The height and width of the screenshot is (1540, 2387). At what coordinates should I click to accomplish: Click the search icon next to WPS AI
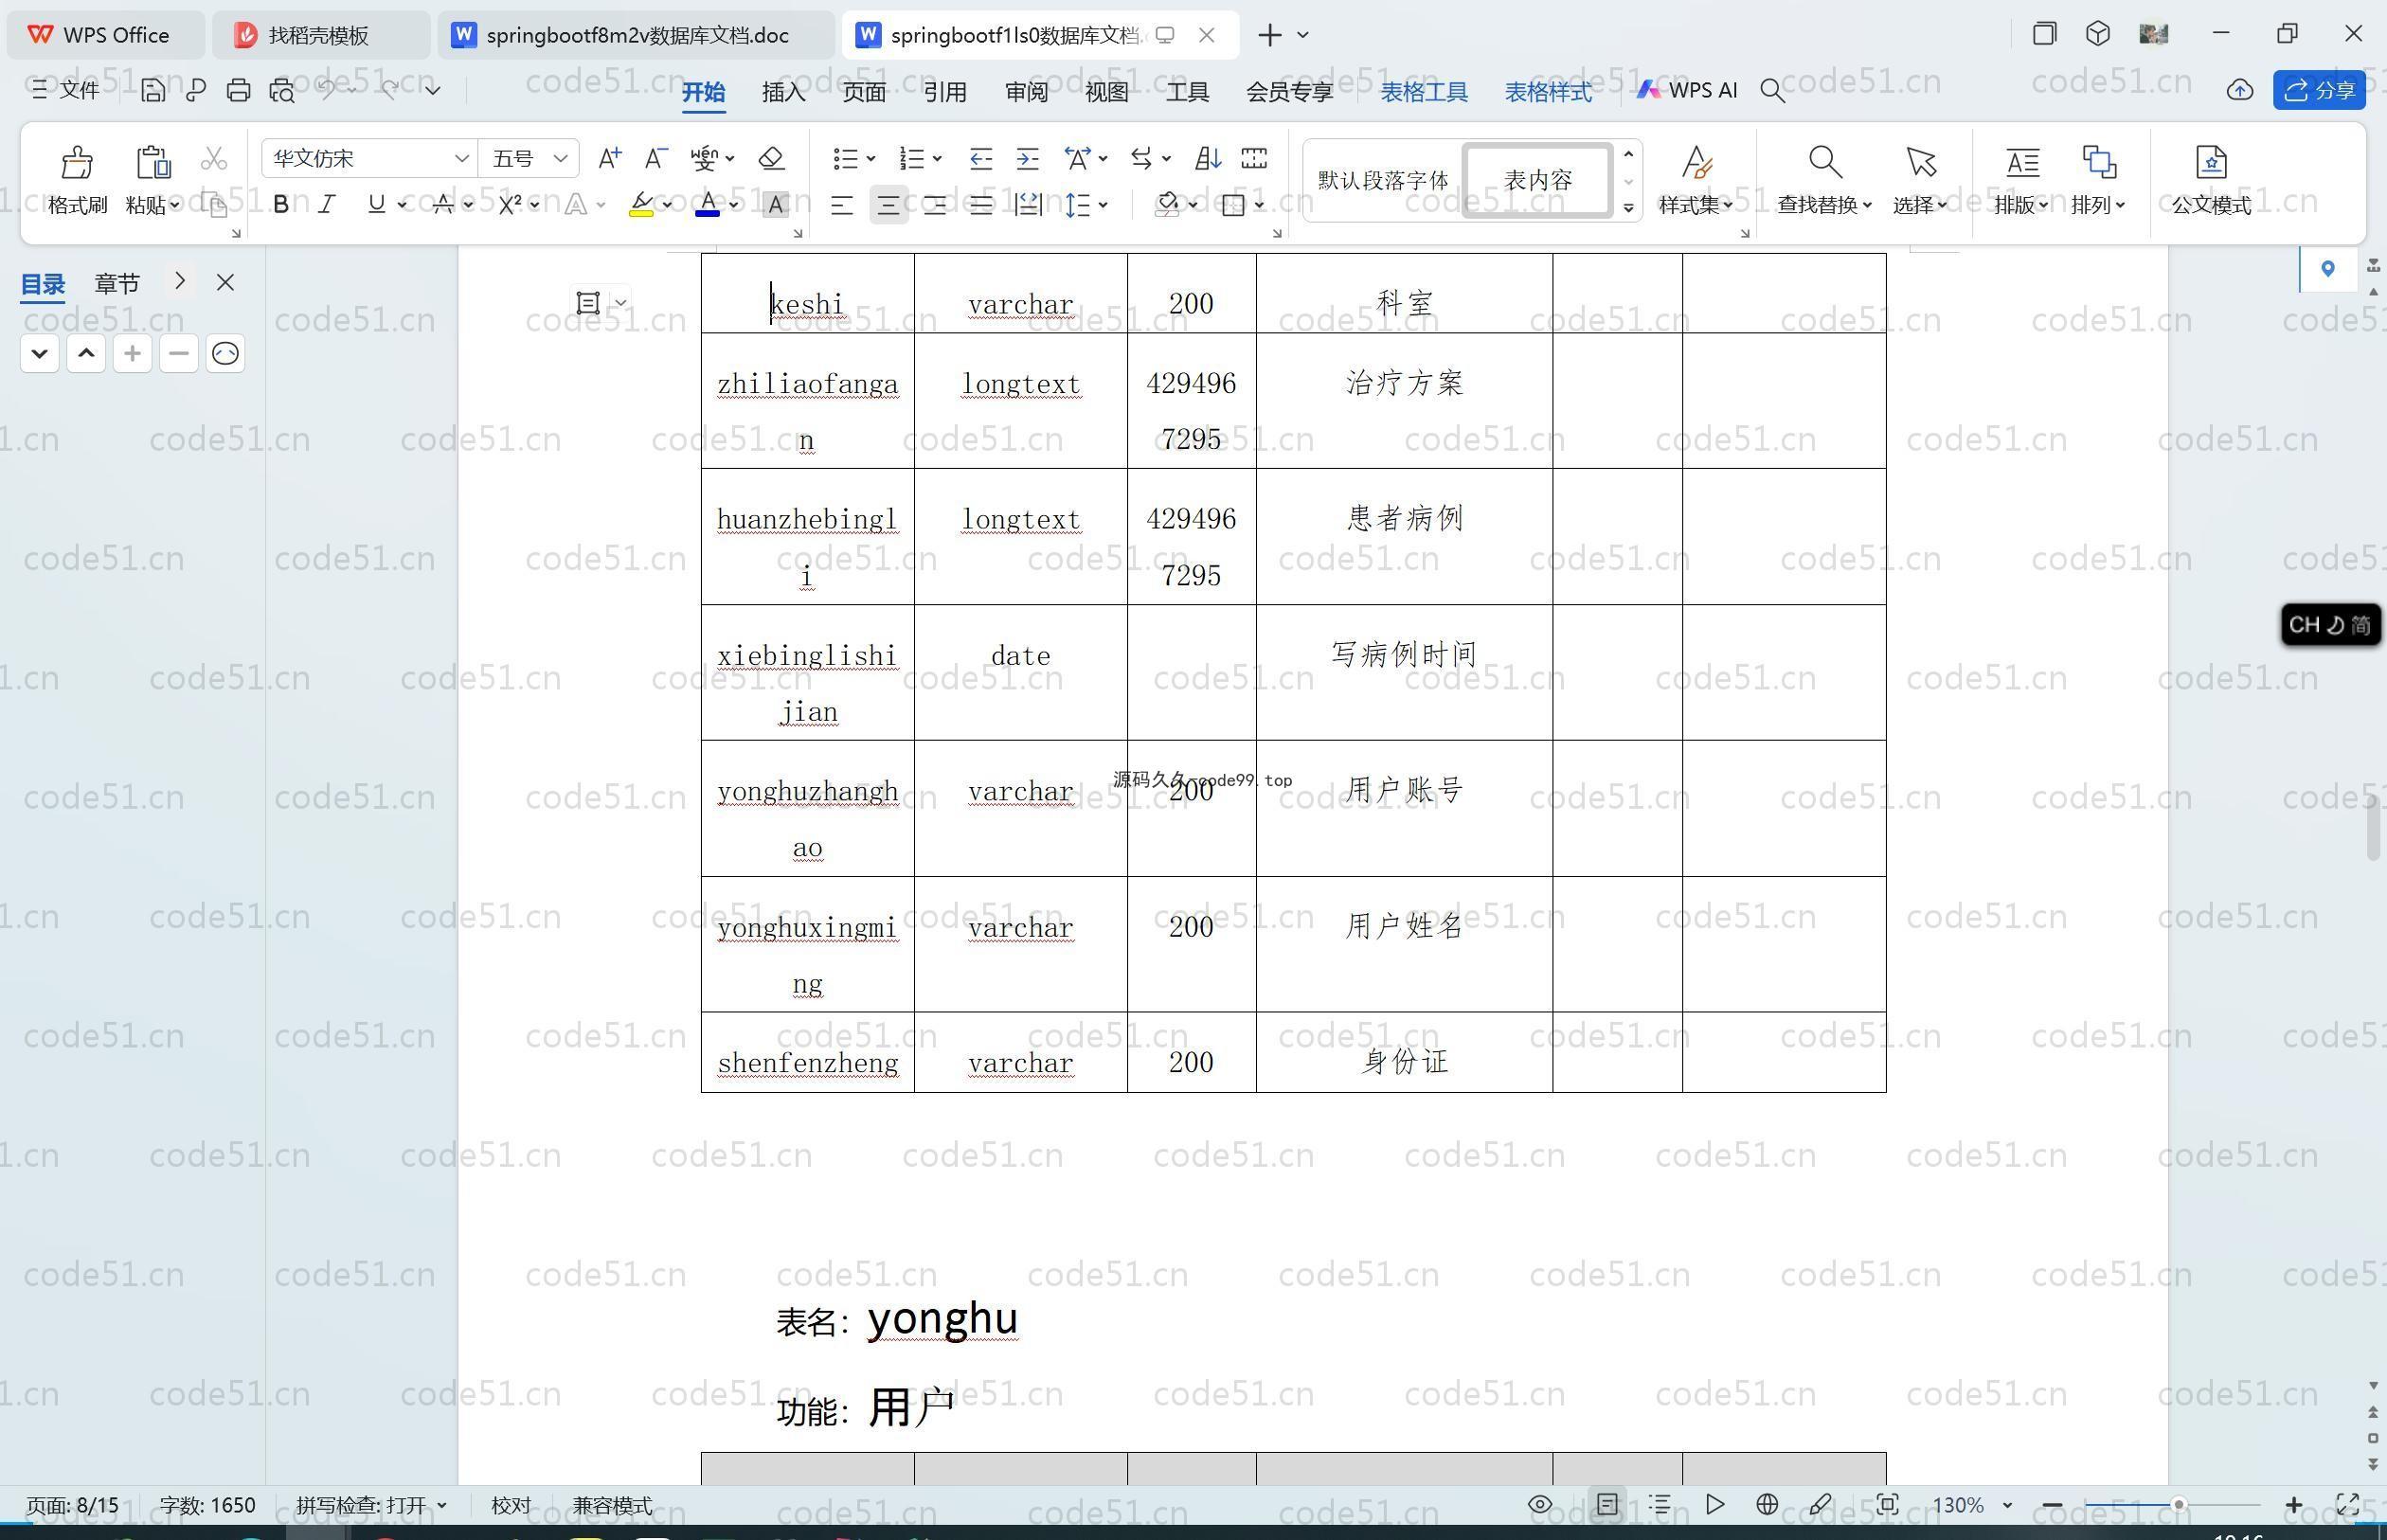(x=1772, y=91)
